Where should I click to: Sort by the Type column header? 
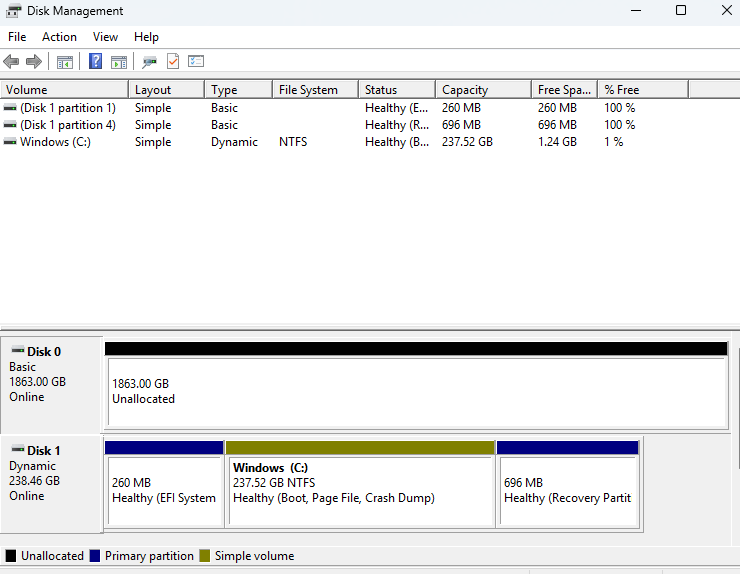point(239,90)
